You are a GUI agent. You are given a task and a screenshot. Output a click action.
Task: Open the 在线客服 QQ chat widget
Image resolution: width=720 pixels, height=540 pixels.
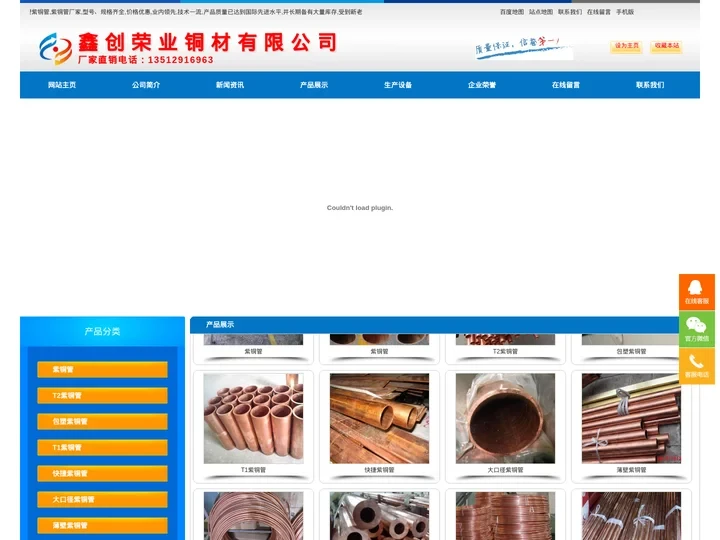697,292
